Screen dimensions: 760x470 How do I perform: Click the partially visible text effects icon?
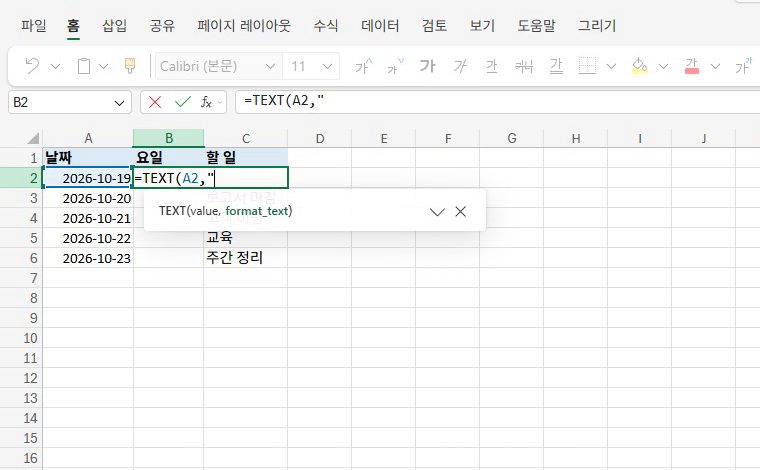click(744, 66)
